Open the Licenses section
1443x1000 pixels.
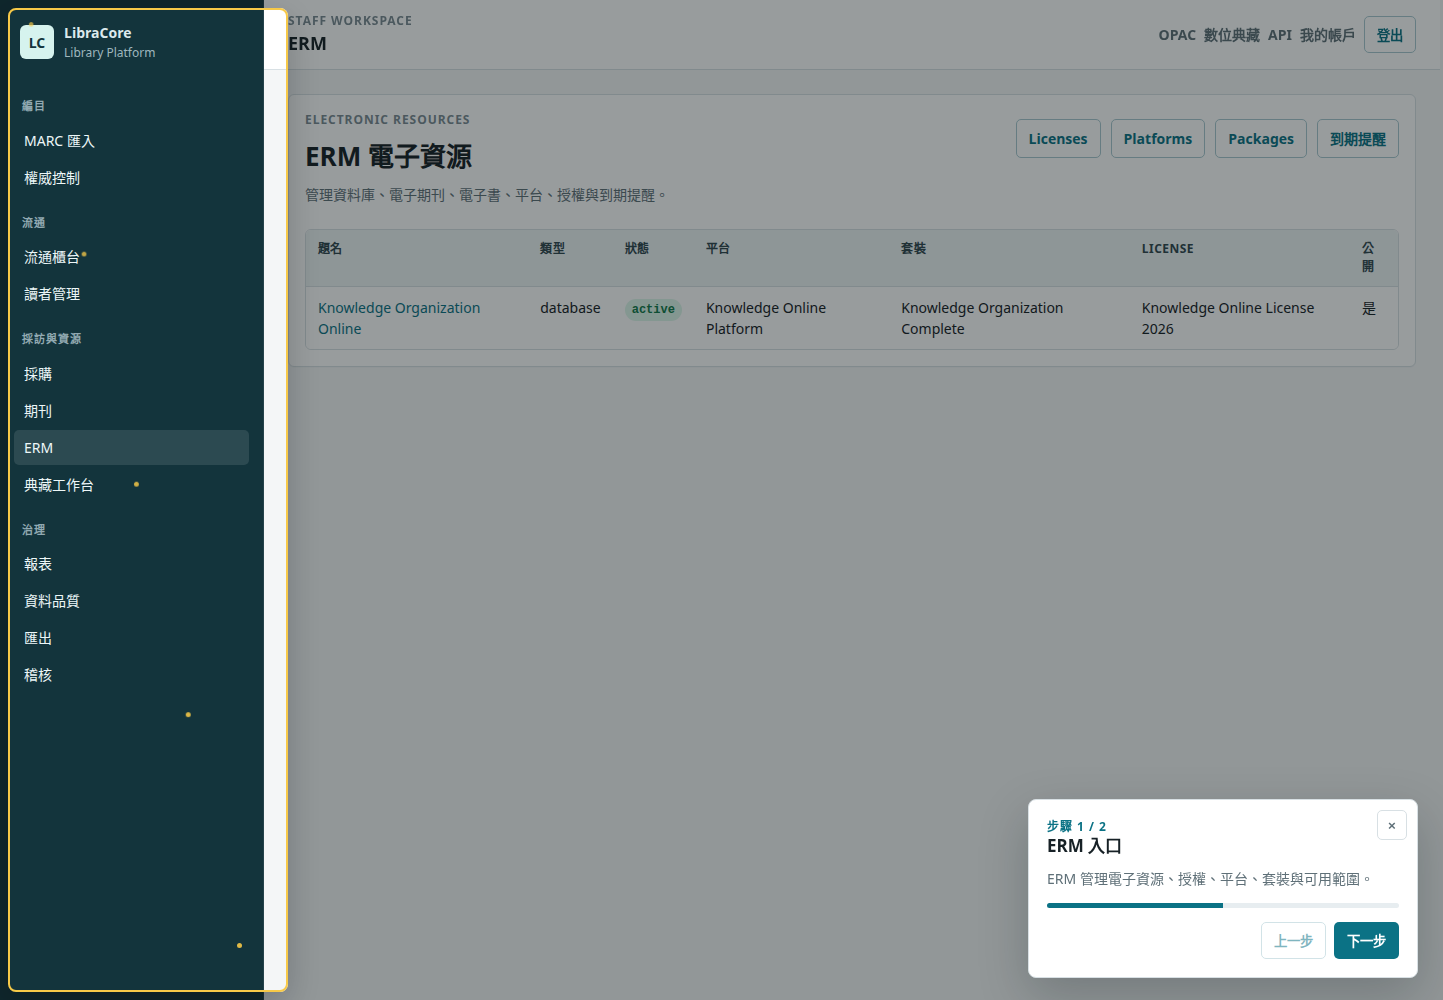click(1058, 139)
